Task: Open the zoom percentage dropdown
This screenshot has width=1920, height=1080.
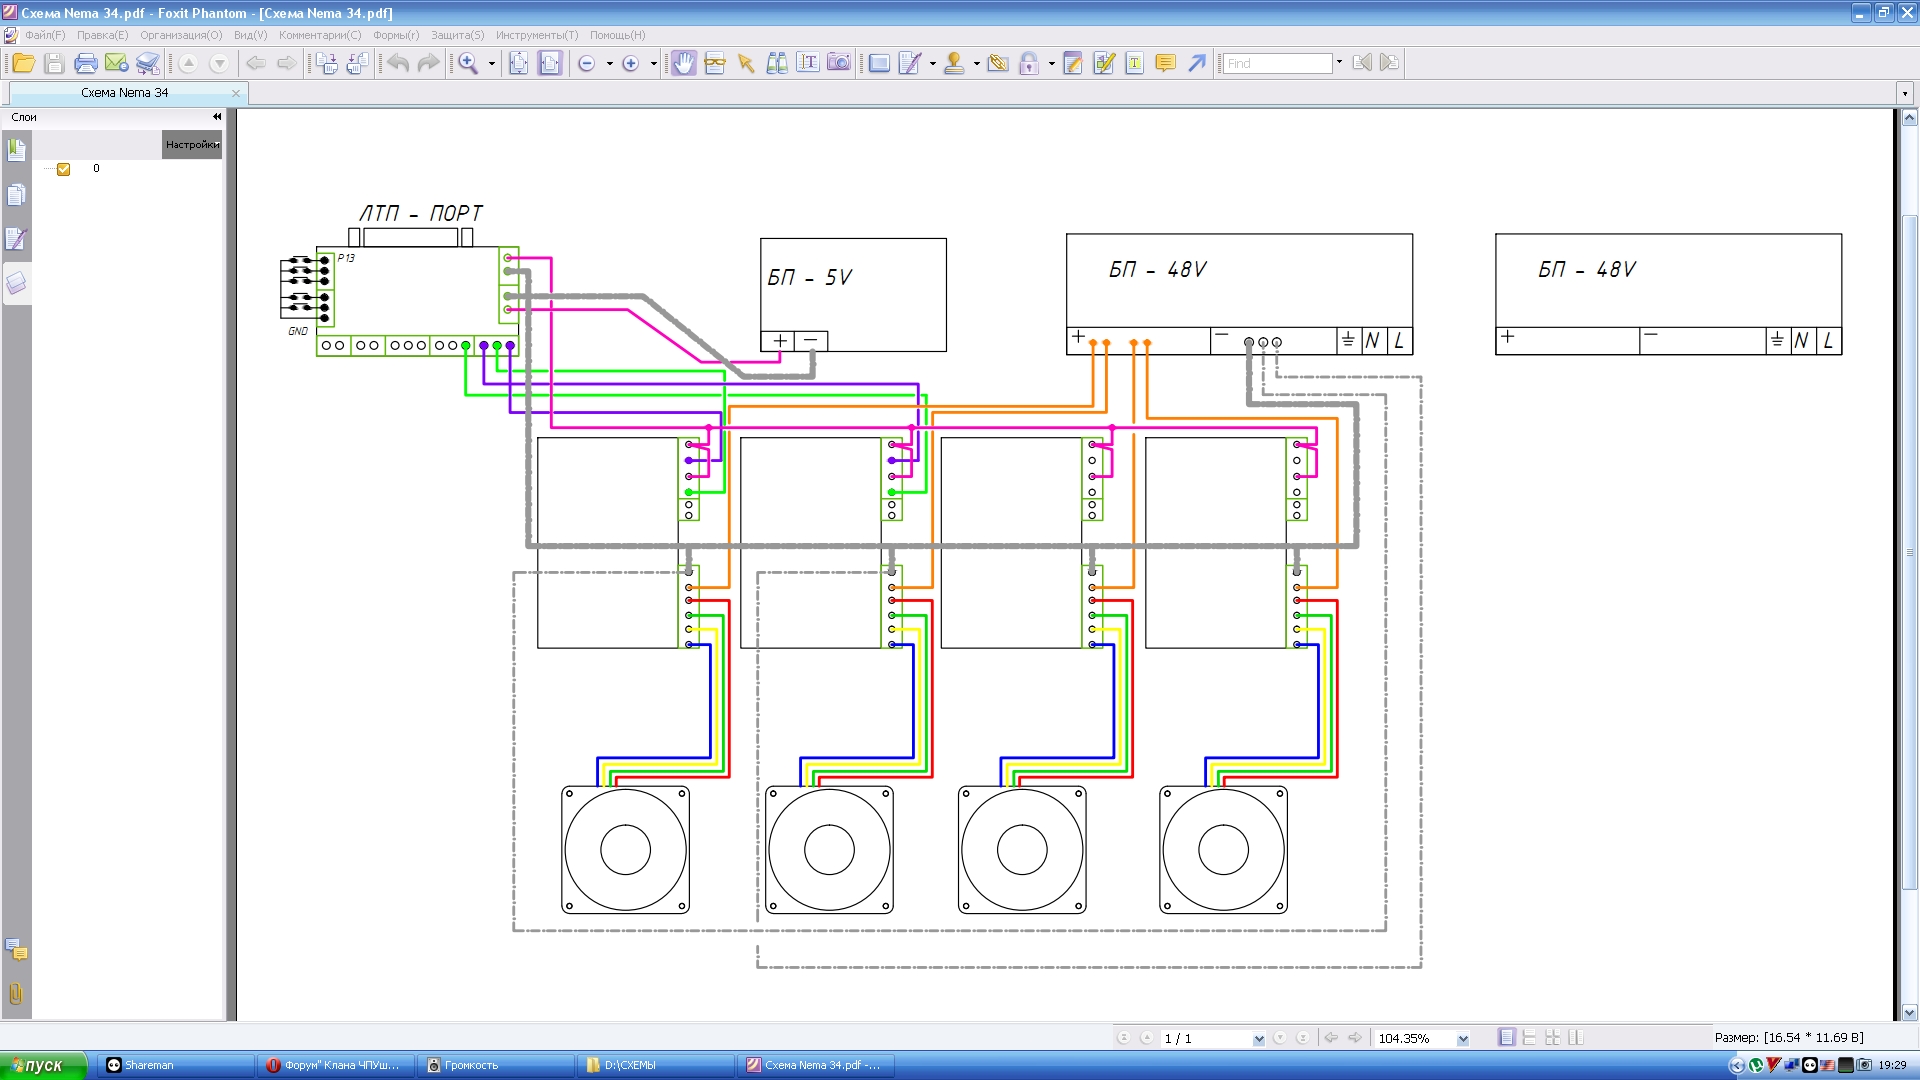Action: click(x=1463, y=1039)
